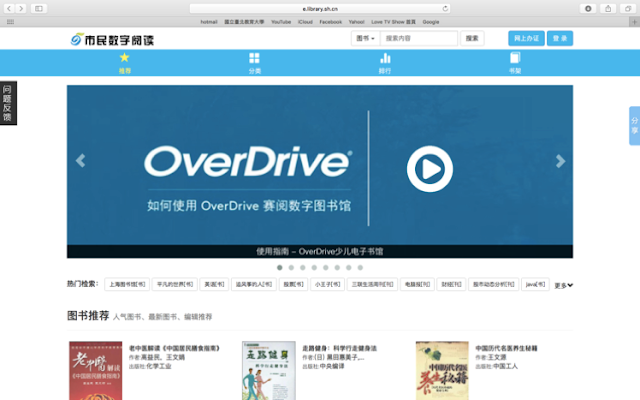Screen dimensions: 640x400
Task: Click the 搜索内容 search input field
Action: click(x=419, y=38)
